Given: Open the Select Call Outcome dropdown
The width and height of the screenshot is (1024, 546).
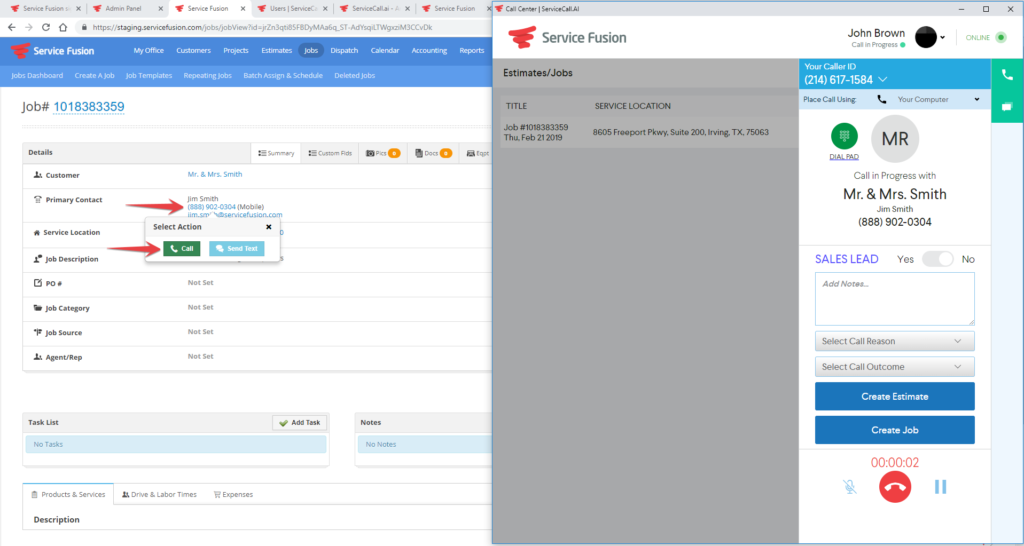Looking at the screenshot, I should point(895,366).
